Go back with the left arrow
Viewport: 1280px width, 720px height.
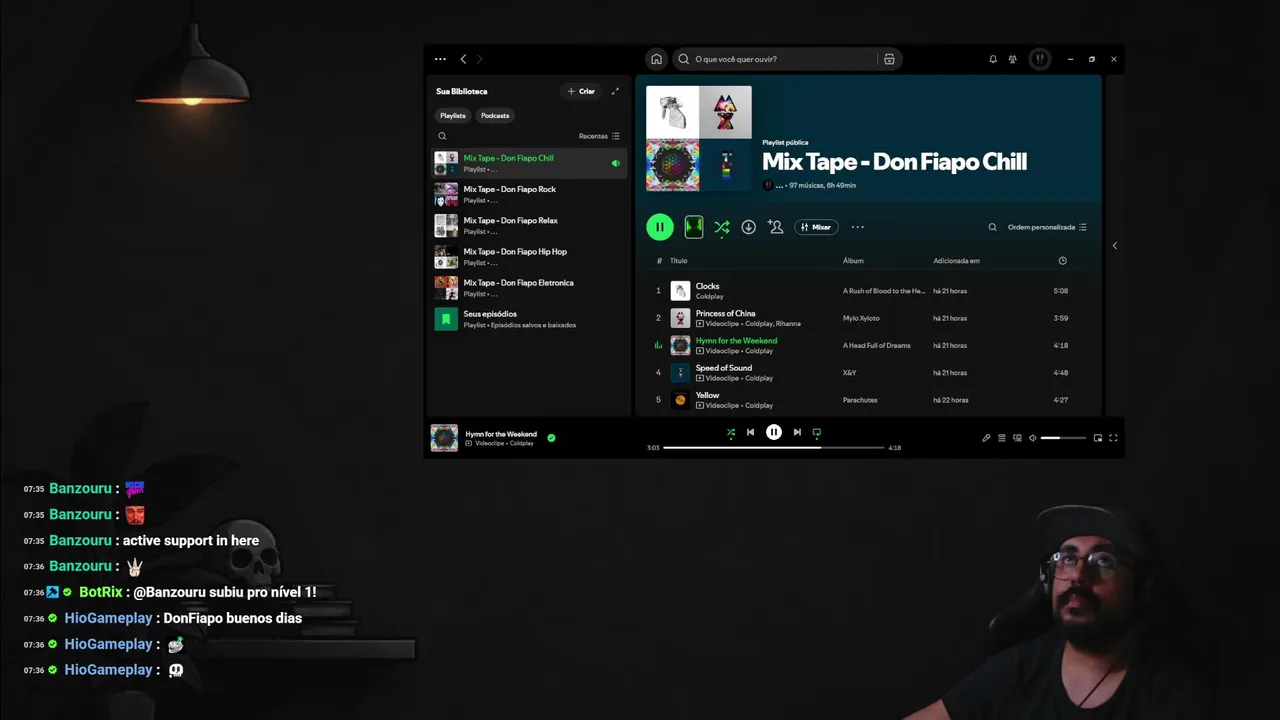463,59
